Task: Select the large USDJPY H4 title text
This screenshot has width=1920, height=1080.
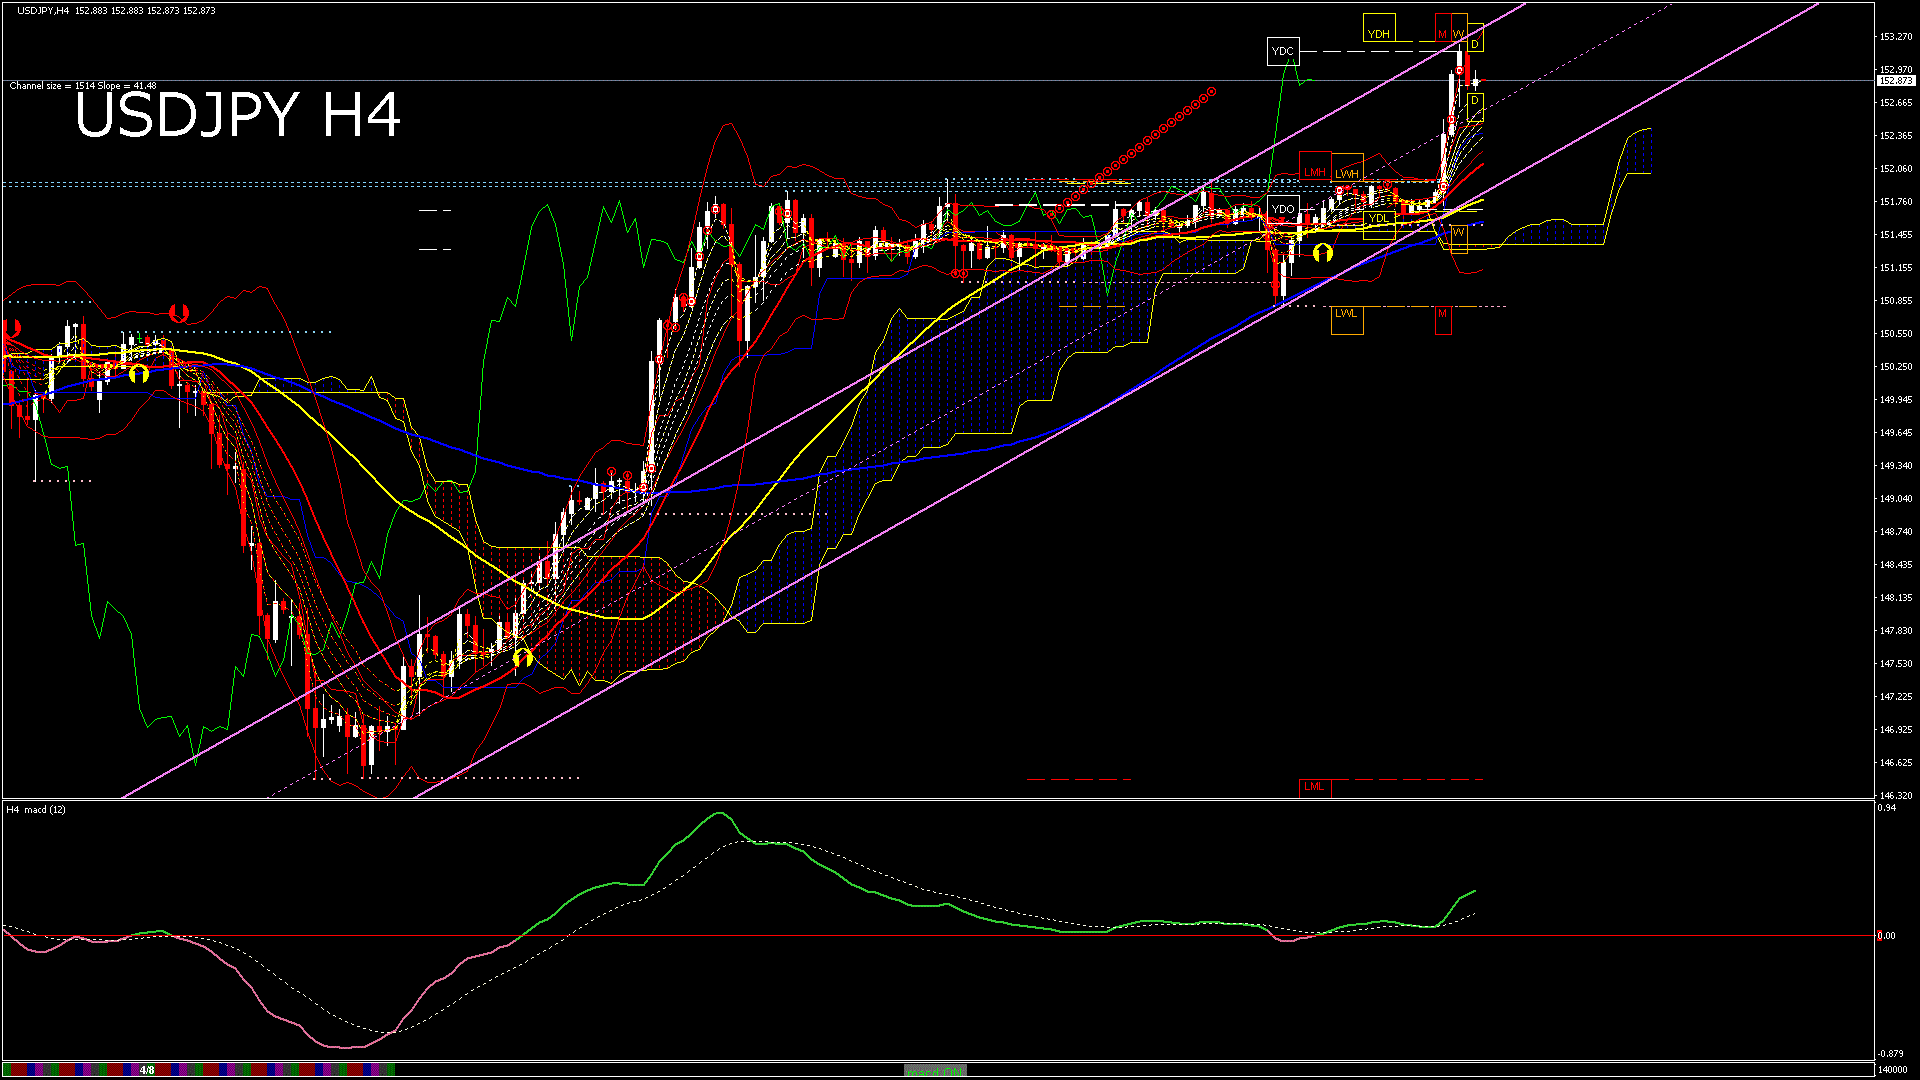Action: tap(238, 115)
